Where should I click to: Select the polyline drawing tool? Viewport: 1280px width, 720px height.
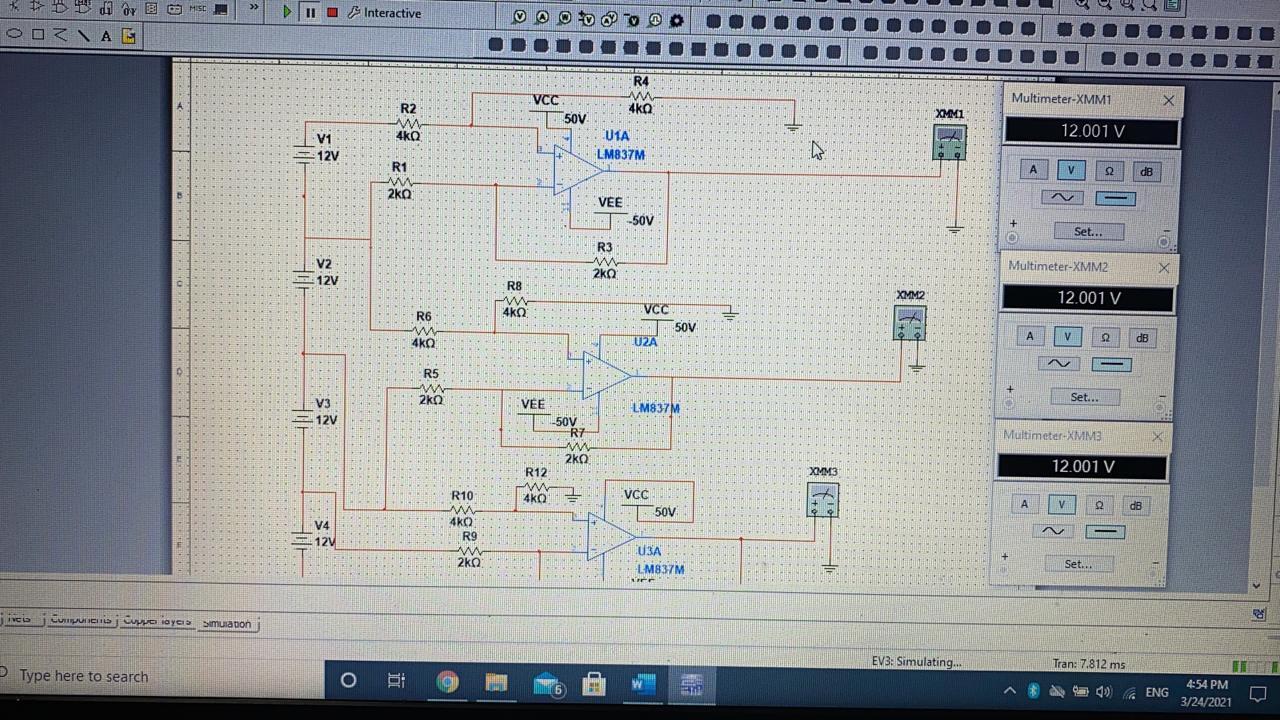(x=61, y=35)
